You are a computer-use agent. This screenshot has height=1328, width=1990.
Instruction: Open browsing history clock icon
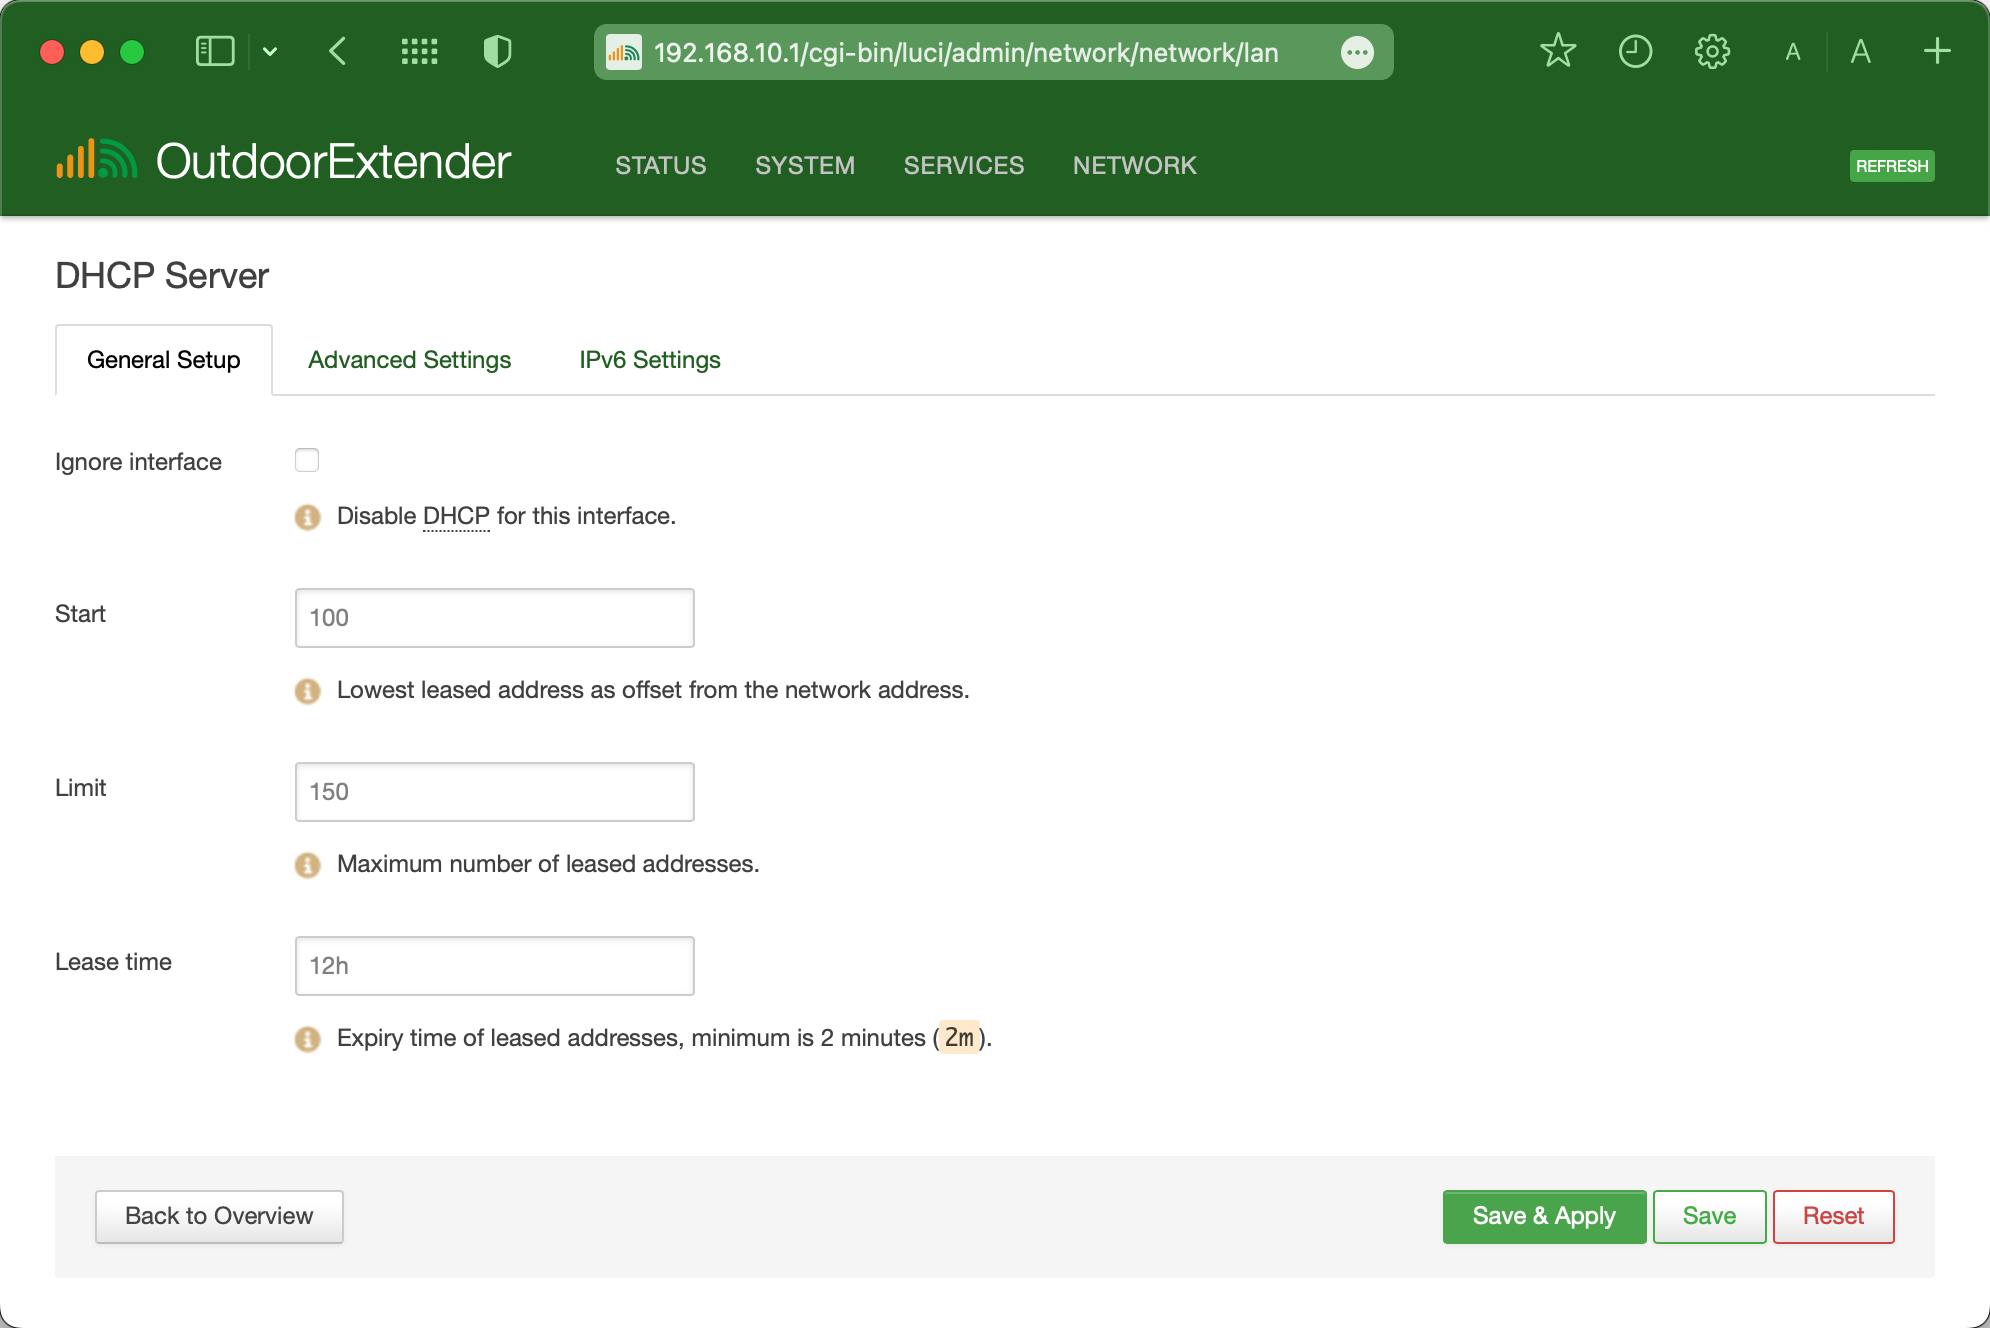(x=1635, y=51)
